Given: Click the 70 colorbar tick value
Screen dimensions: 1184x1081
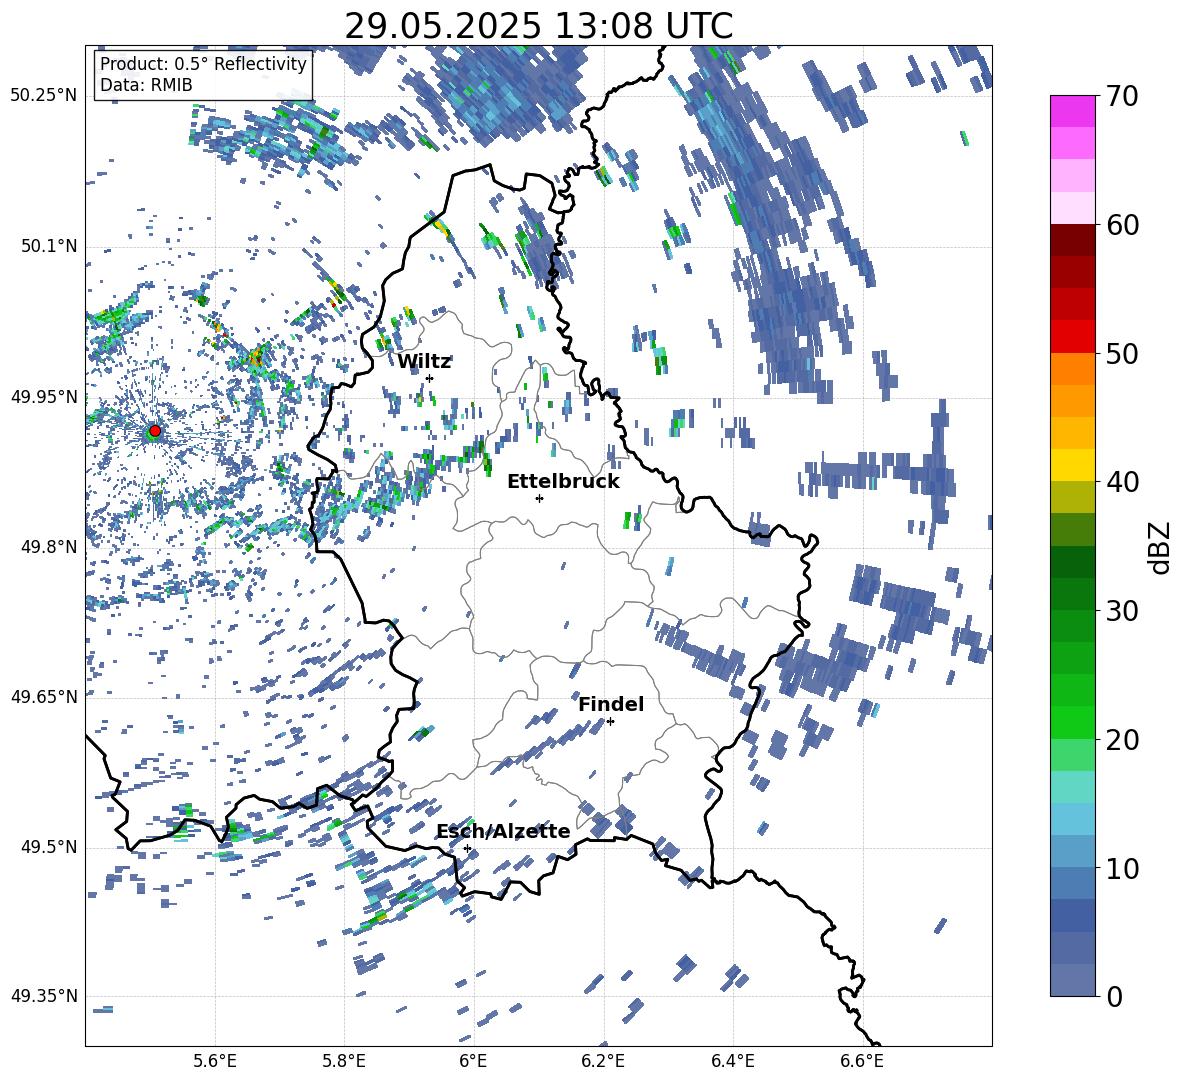Looking at the screenshot, I should tap(1123, 96).
